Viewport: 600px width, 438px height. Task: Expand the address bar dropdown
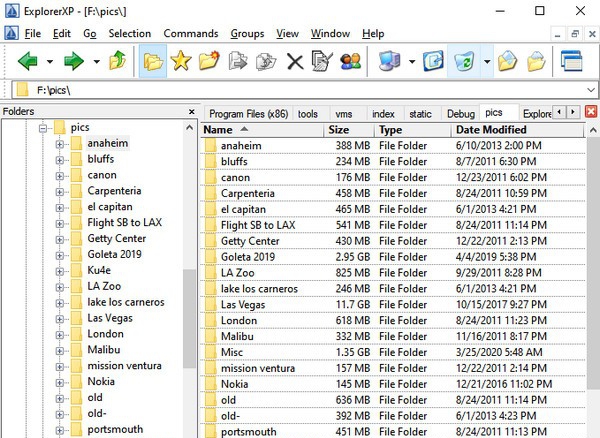click(591, 90)
